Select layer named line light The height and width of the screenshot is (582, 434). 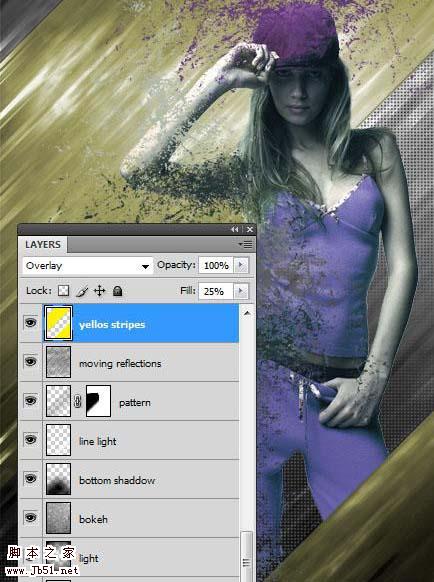coord(98,441)
